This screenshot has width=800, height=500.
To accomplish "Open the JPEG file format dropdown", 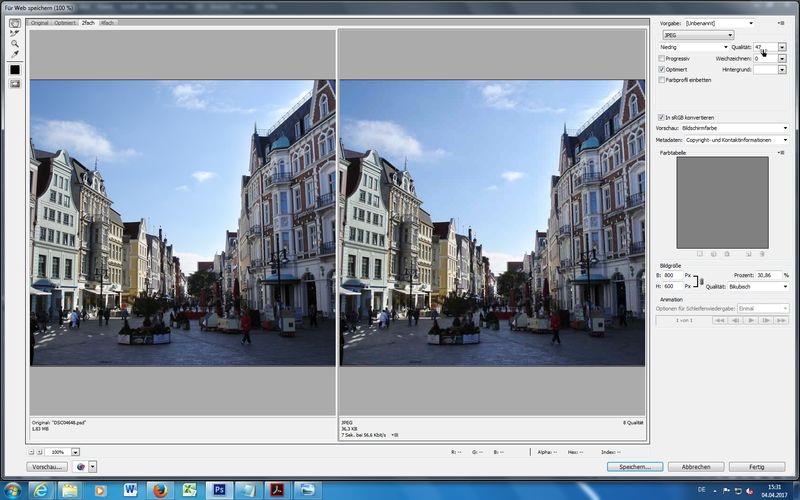I will click(x=698, y=35).
